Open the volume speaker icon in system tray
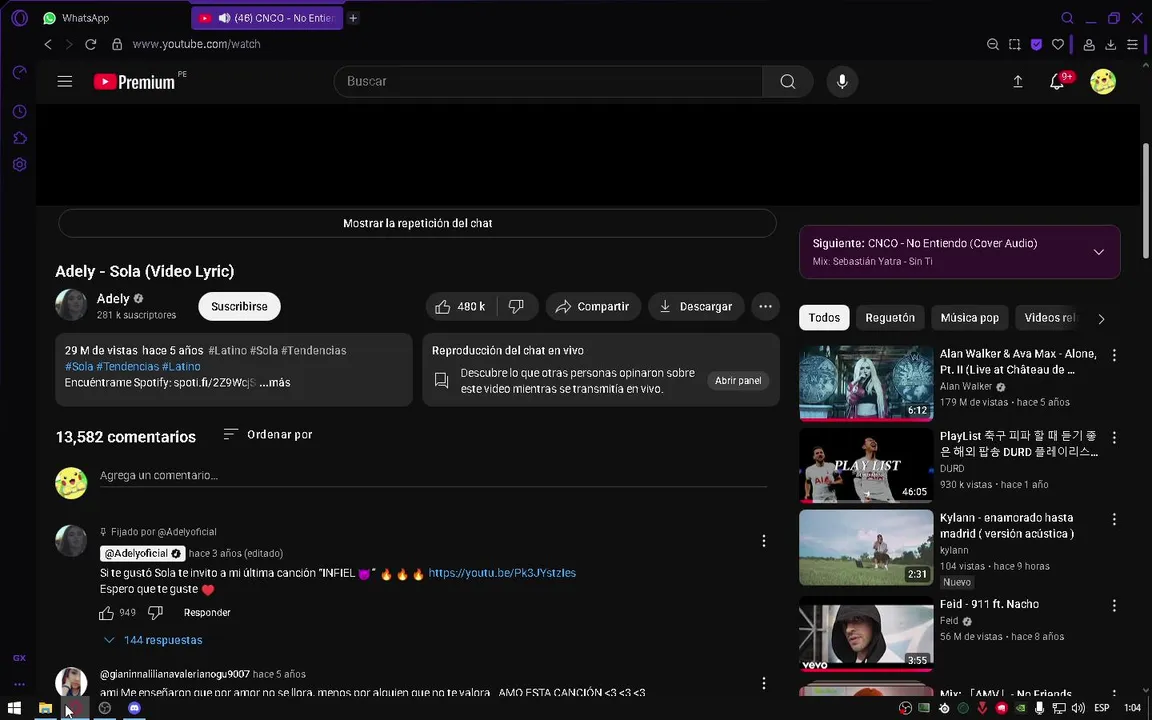This screenshot has width=1152, height=720. (1078, 708)
